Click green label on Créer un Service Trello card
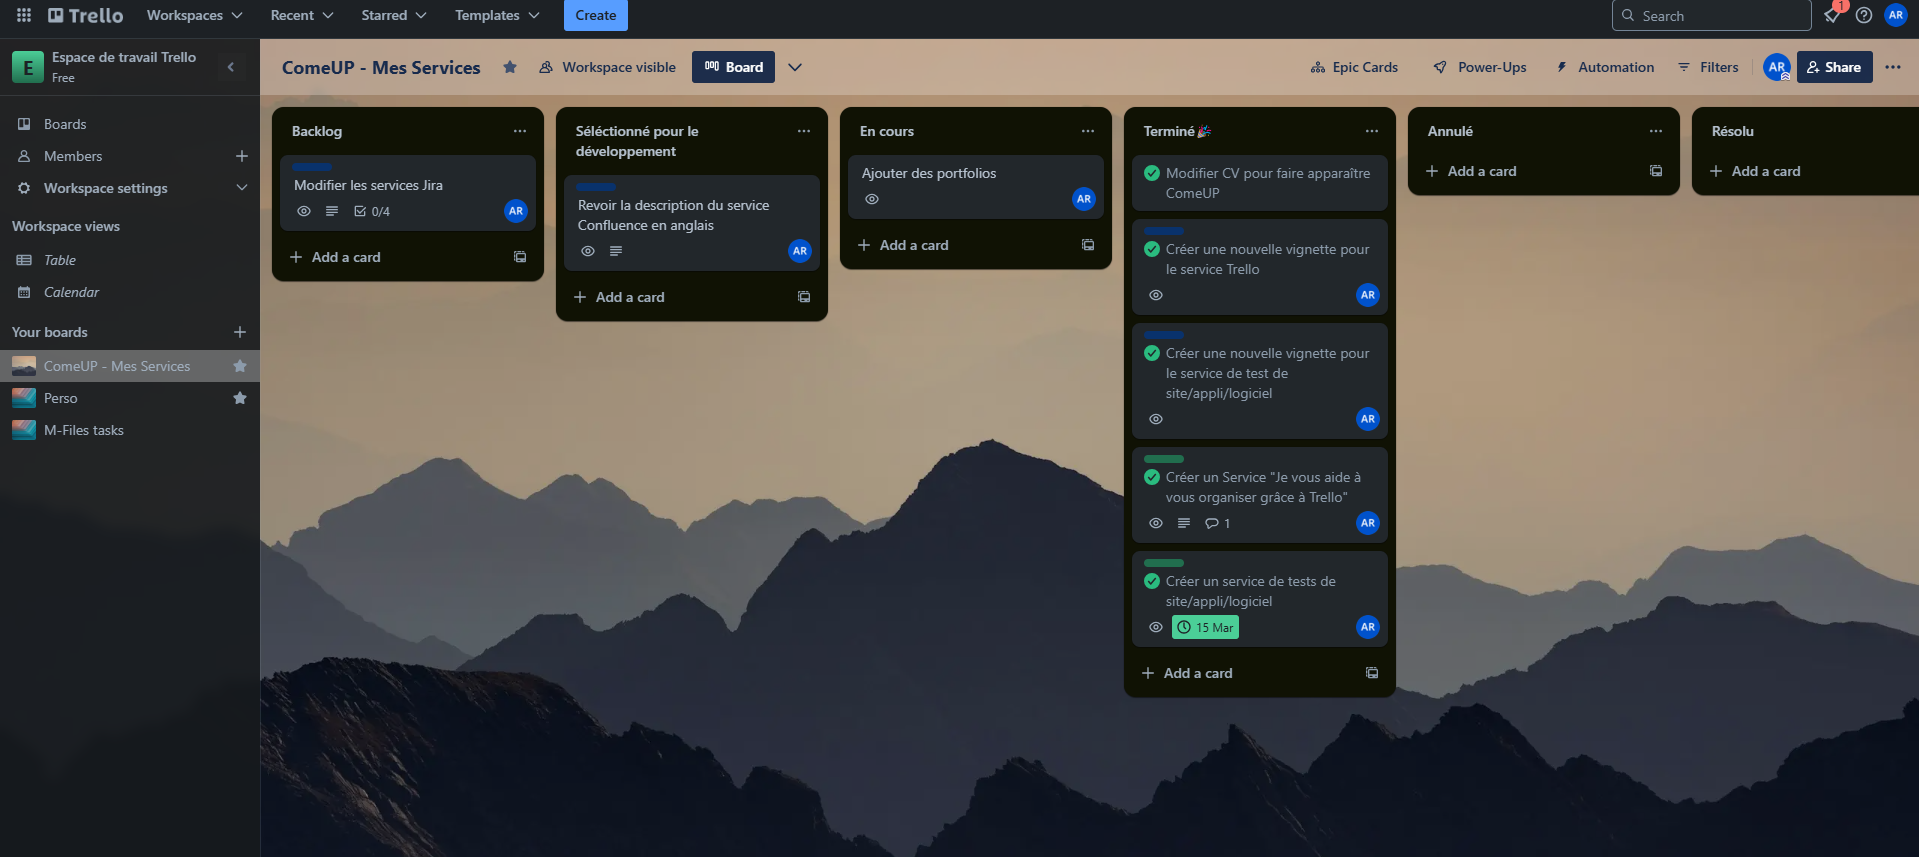Image resolution: width=1919 pixels, height=857 pixels. pyautogui.click(x=1164, y=459)
